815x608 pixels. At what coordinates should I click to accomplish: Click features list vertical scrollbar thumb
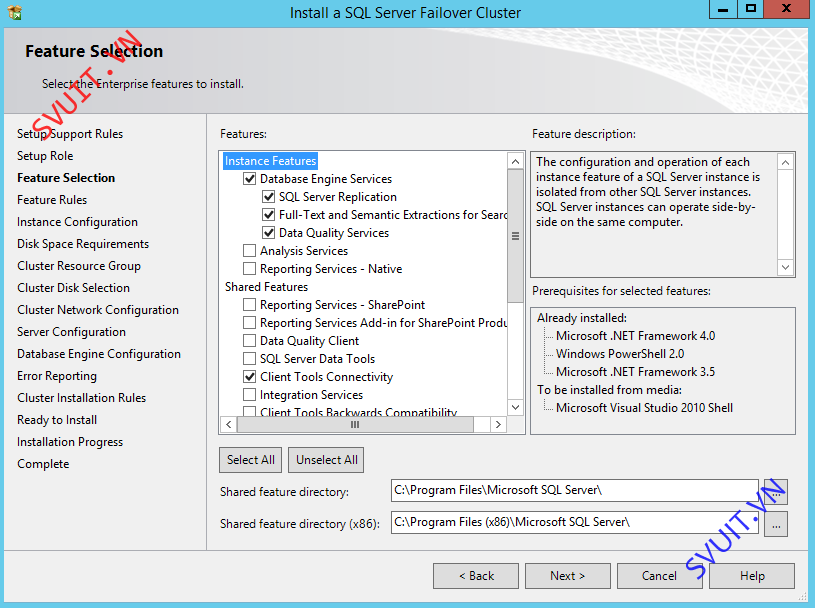tap(515, 236)
